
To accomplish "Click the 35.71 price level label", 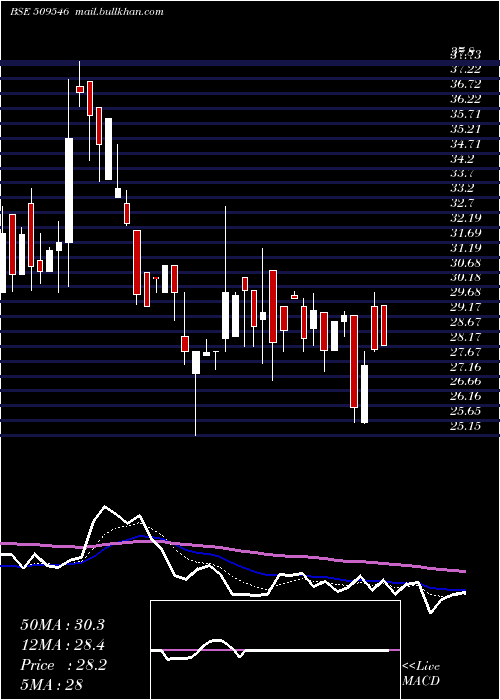I will pos(466,114).
